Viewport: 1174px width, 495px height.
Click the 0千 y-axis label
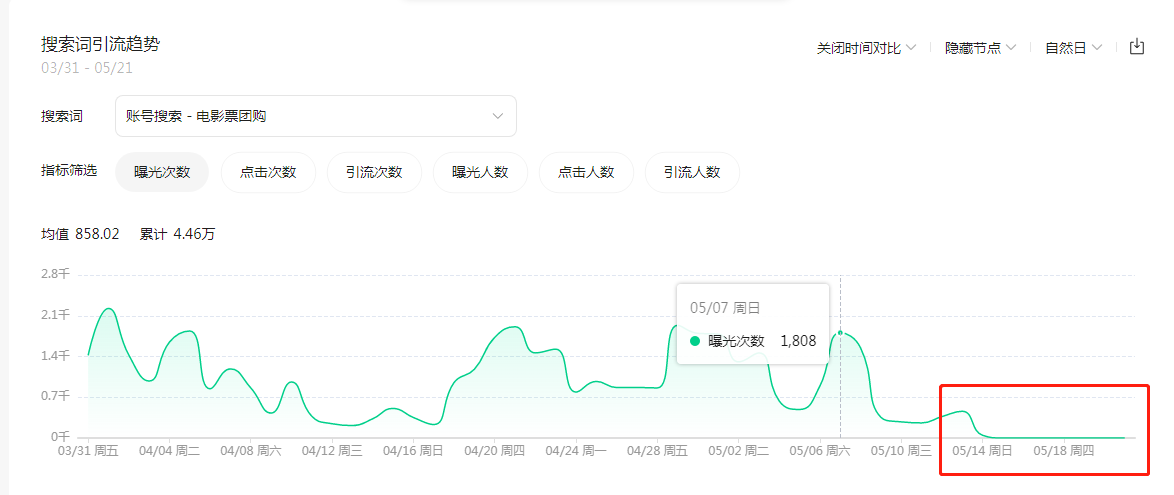point(61,436)
